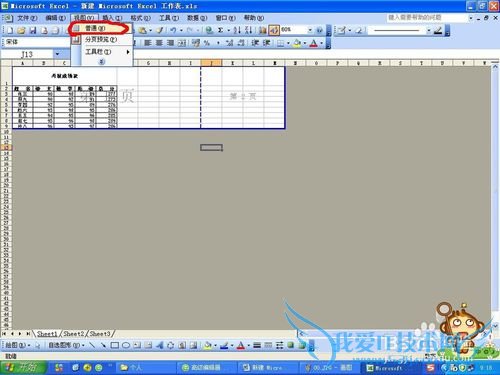Viewport: 500px width, 375px height.
Task: Switch to the Sheet3 tab
Action: pyautogui.click(x=100, y=333)
